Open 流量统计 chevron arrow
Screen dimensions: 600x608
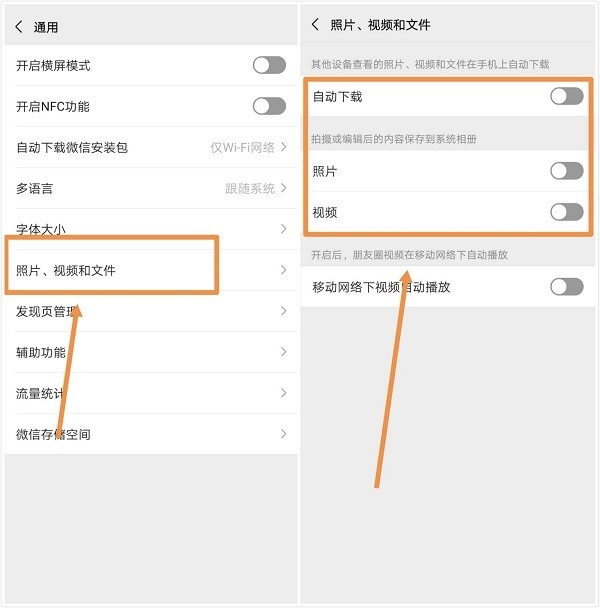(x=284, y=393)
